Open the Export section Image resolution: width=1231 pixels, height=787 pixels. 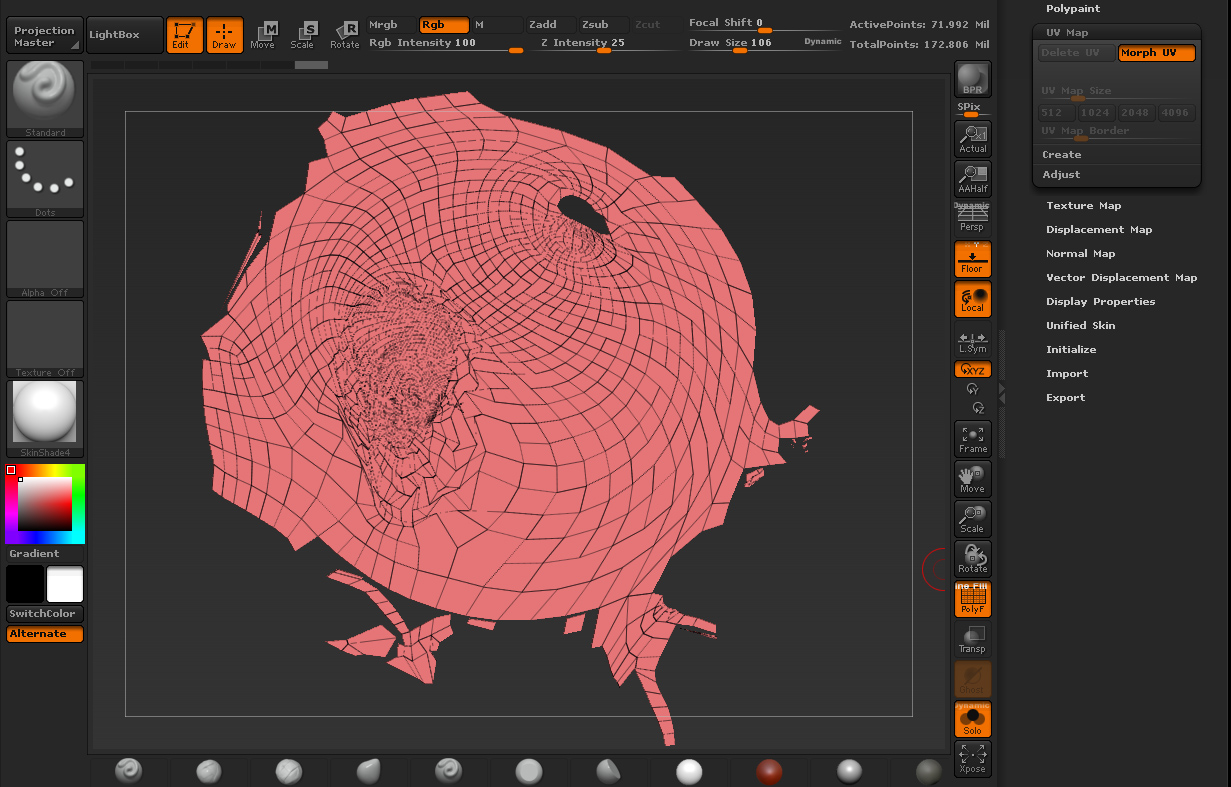coord(1066,398)
